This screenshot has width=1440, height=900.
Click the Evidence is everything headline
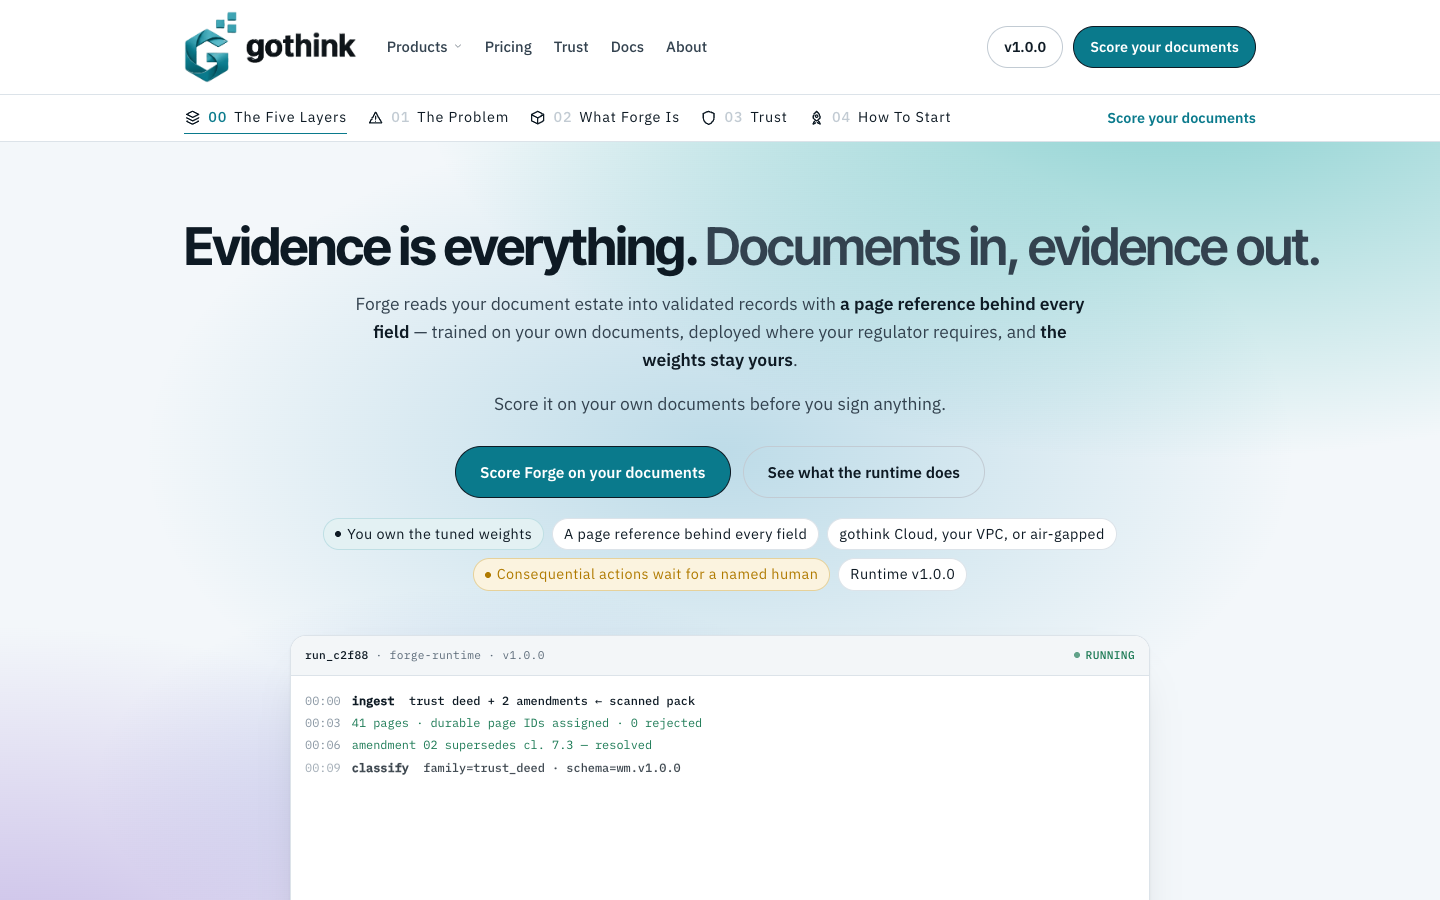[440, 247]
